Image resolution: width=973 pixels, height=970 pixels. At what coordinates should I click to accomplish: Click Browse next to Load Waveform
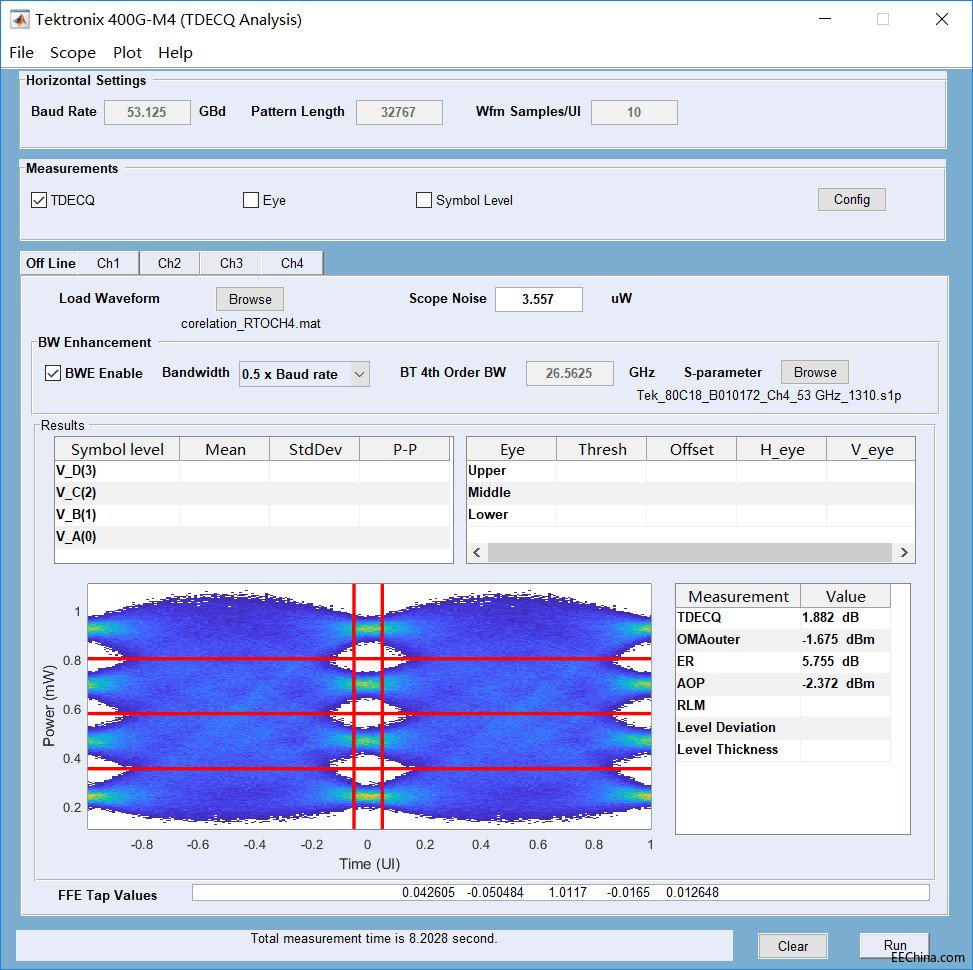coord(250,299)
